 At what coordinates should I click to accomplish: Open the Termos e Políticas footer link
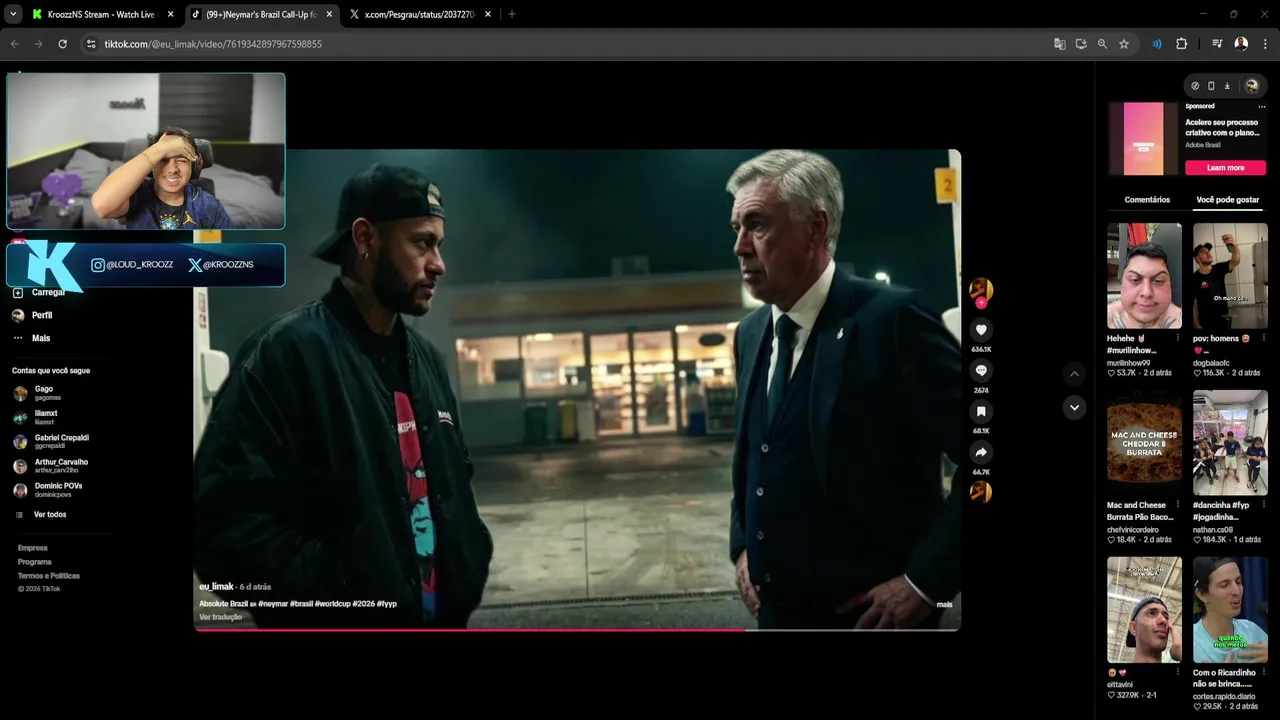pos(48,576)
